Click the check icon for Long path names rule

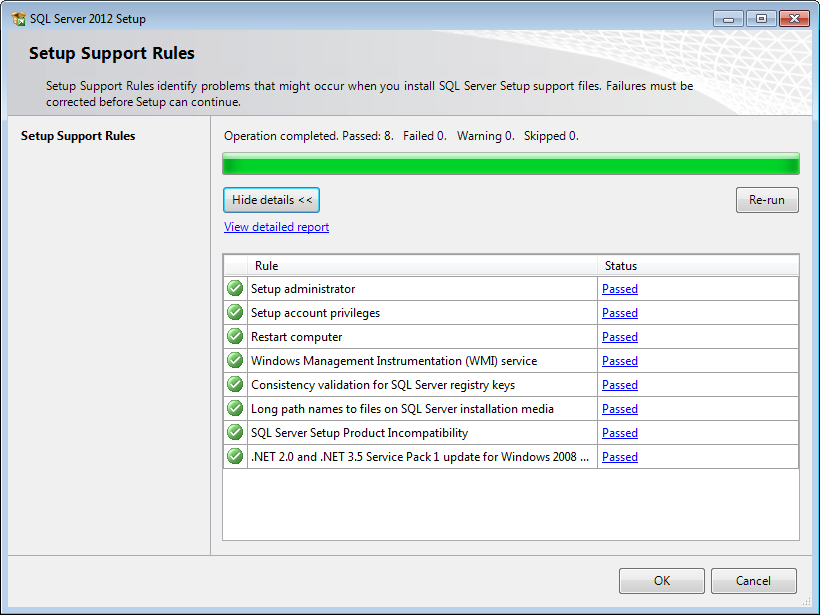[234, 408]
